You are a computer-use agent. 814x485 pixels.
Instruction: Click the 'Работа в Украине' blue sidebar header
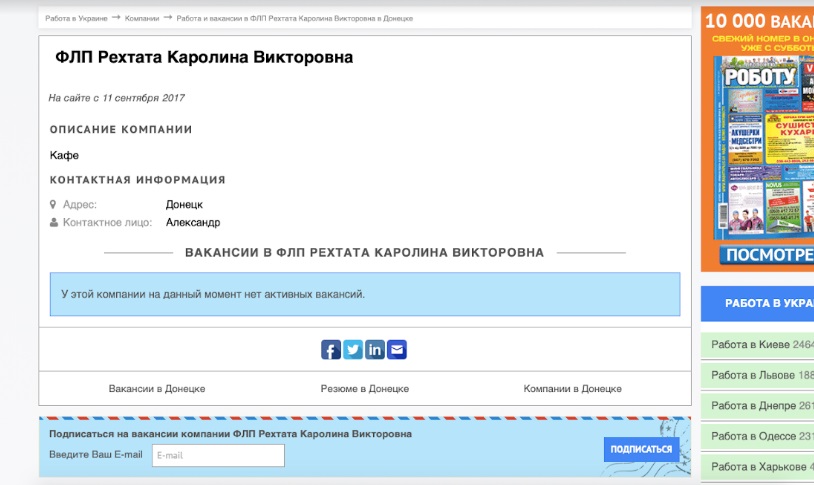758,303
